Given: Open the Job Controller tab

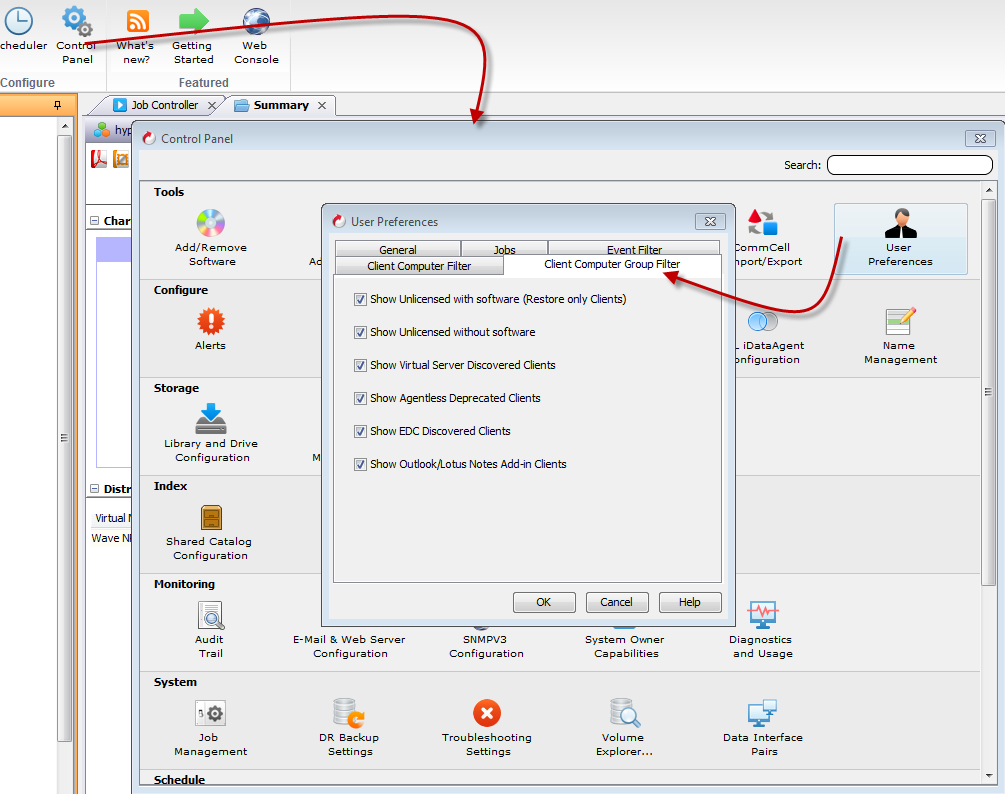Looking at the screenshot, I should 166,104.
